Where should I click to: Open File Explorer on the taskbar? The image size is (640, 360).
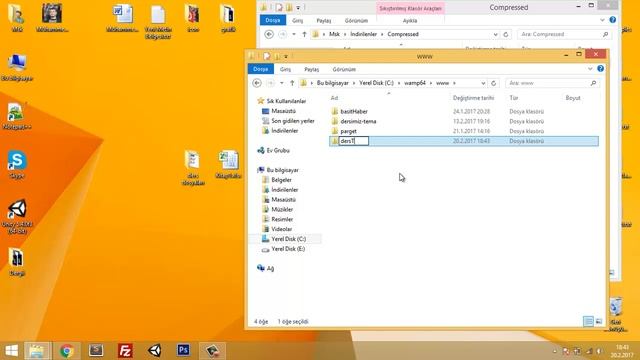tap(37, 351)
